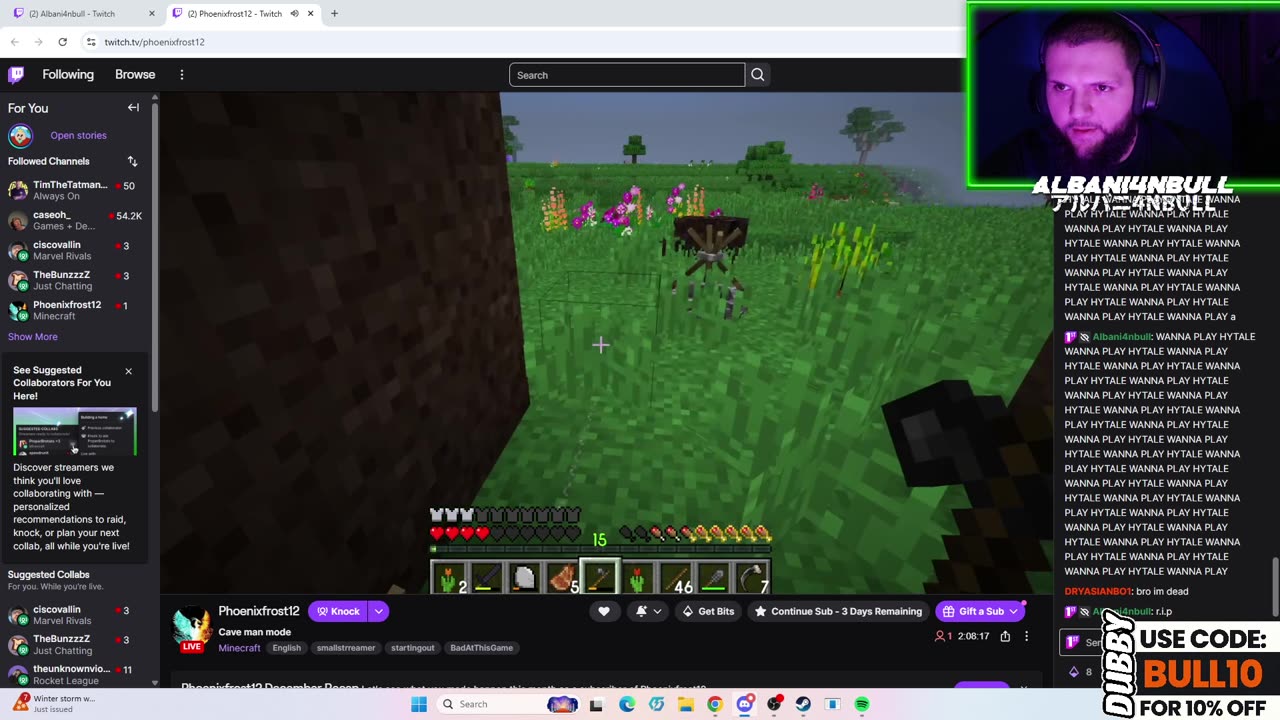The width and height of the screenshot is (1280, 720).
Task: Click the twitch.tv/phoenixfrost12 address bar
Action: coord(155,42)
